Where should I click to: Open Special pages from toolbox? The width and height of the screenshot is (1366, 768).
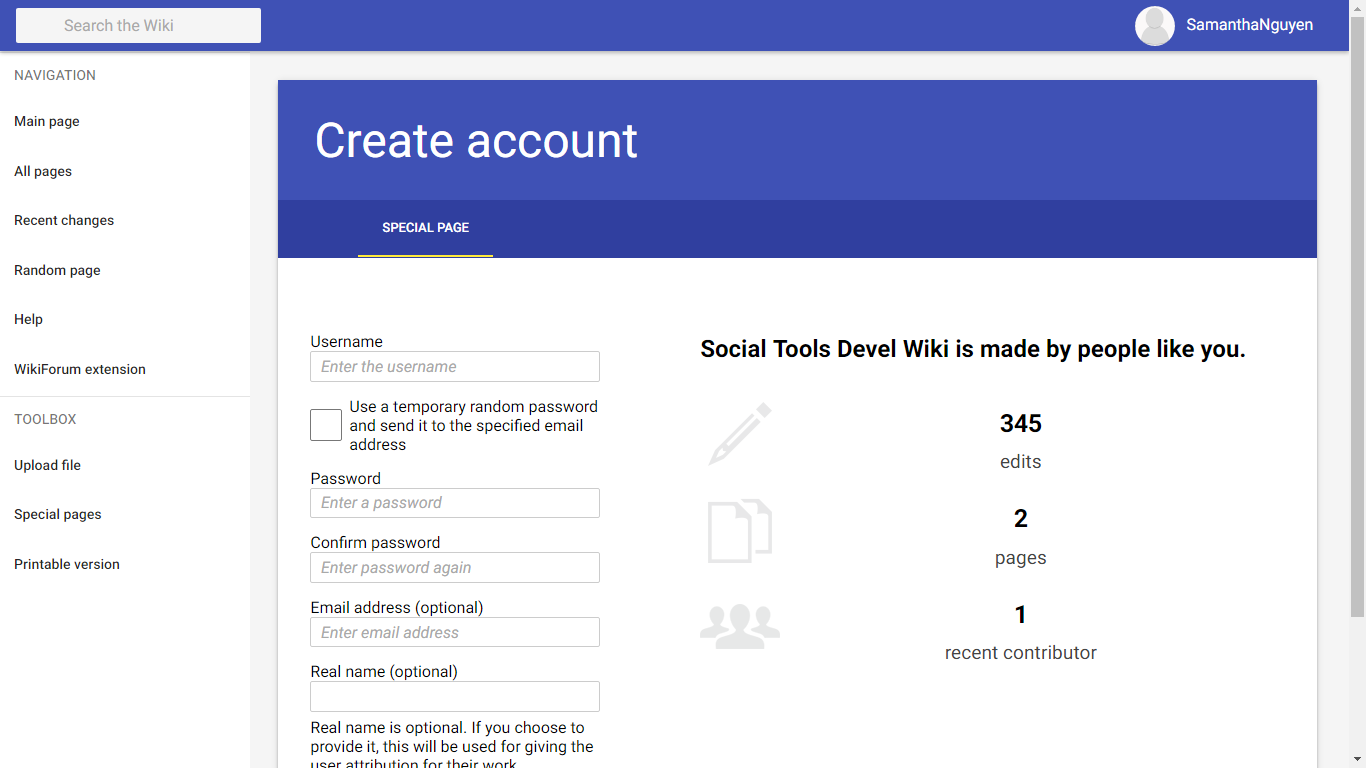[58, 515]
